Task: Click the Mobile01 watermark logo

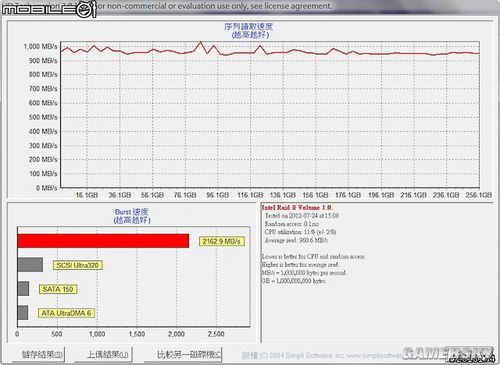Action: (x=49, y=9)
